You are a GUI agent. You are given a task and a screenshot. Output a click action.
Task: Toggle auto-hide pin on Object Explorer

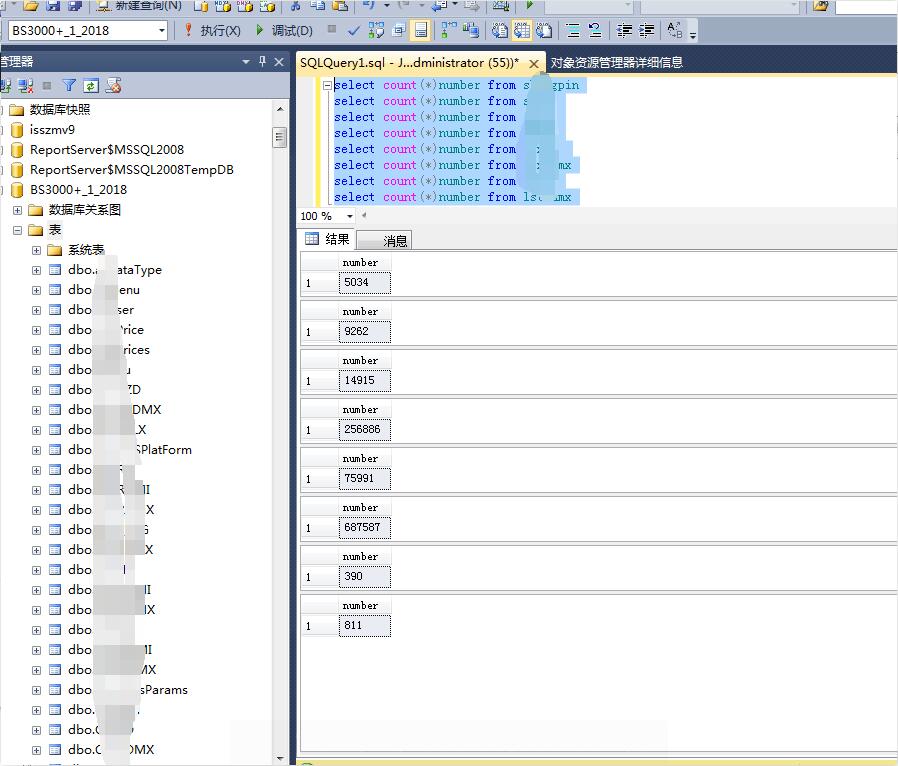(x=262, y=61)
